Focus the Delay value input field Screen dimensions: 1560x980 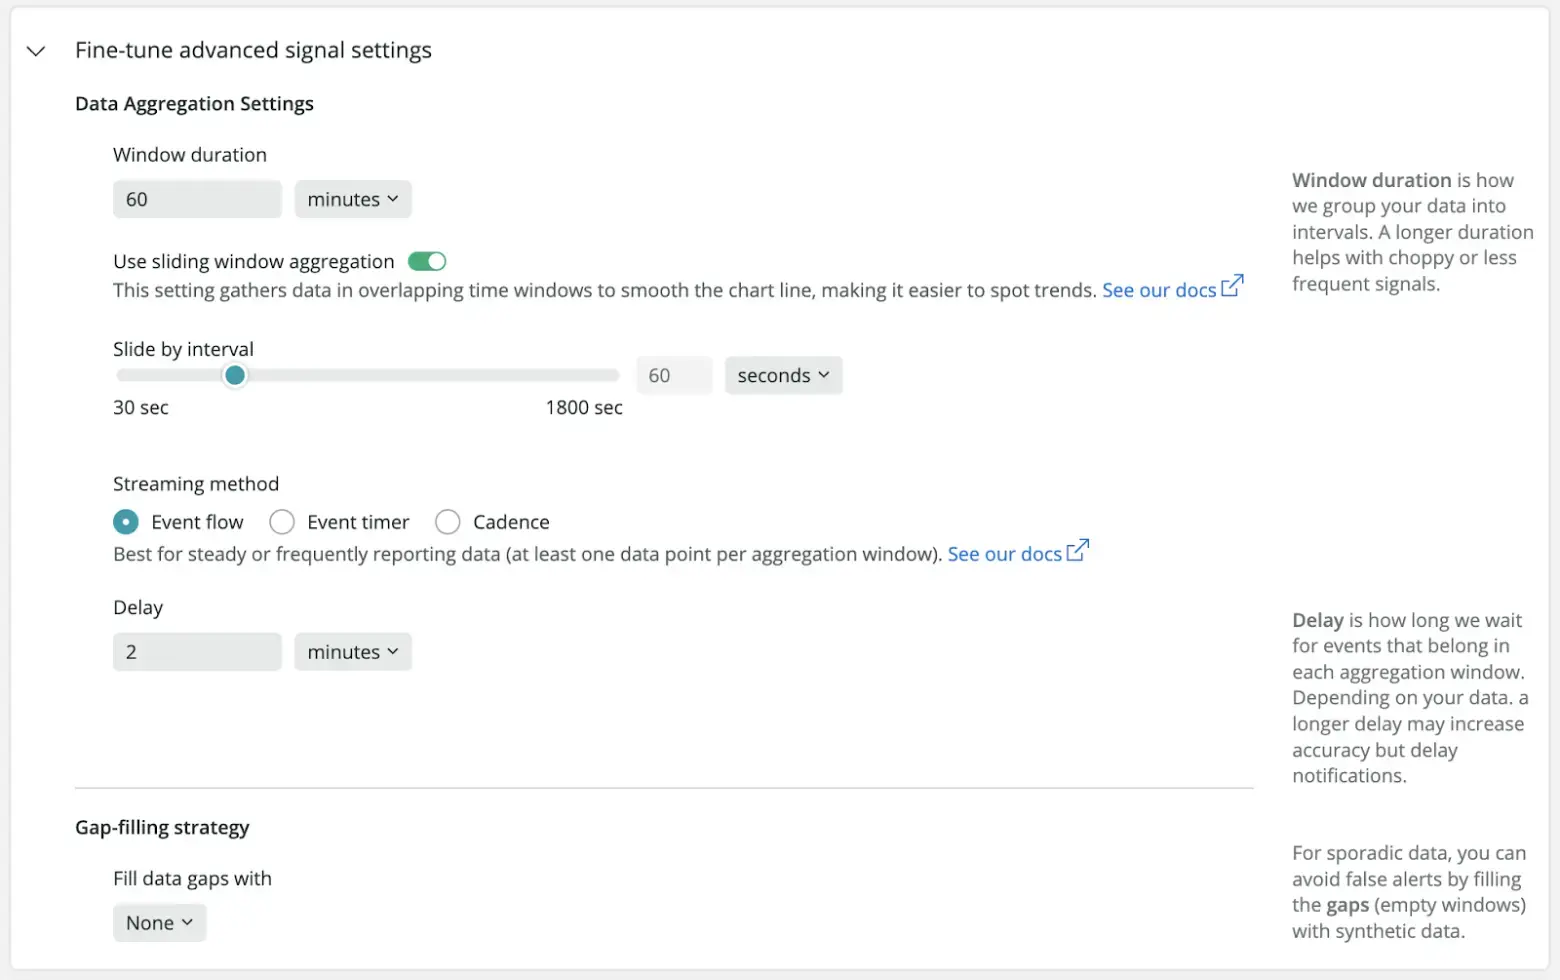point(197,652)
